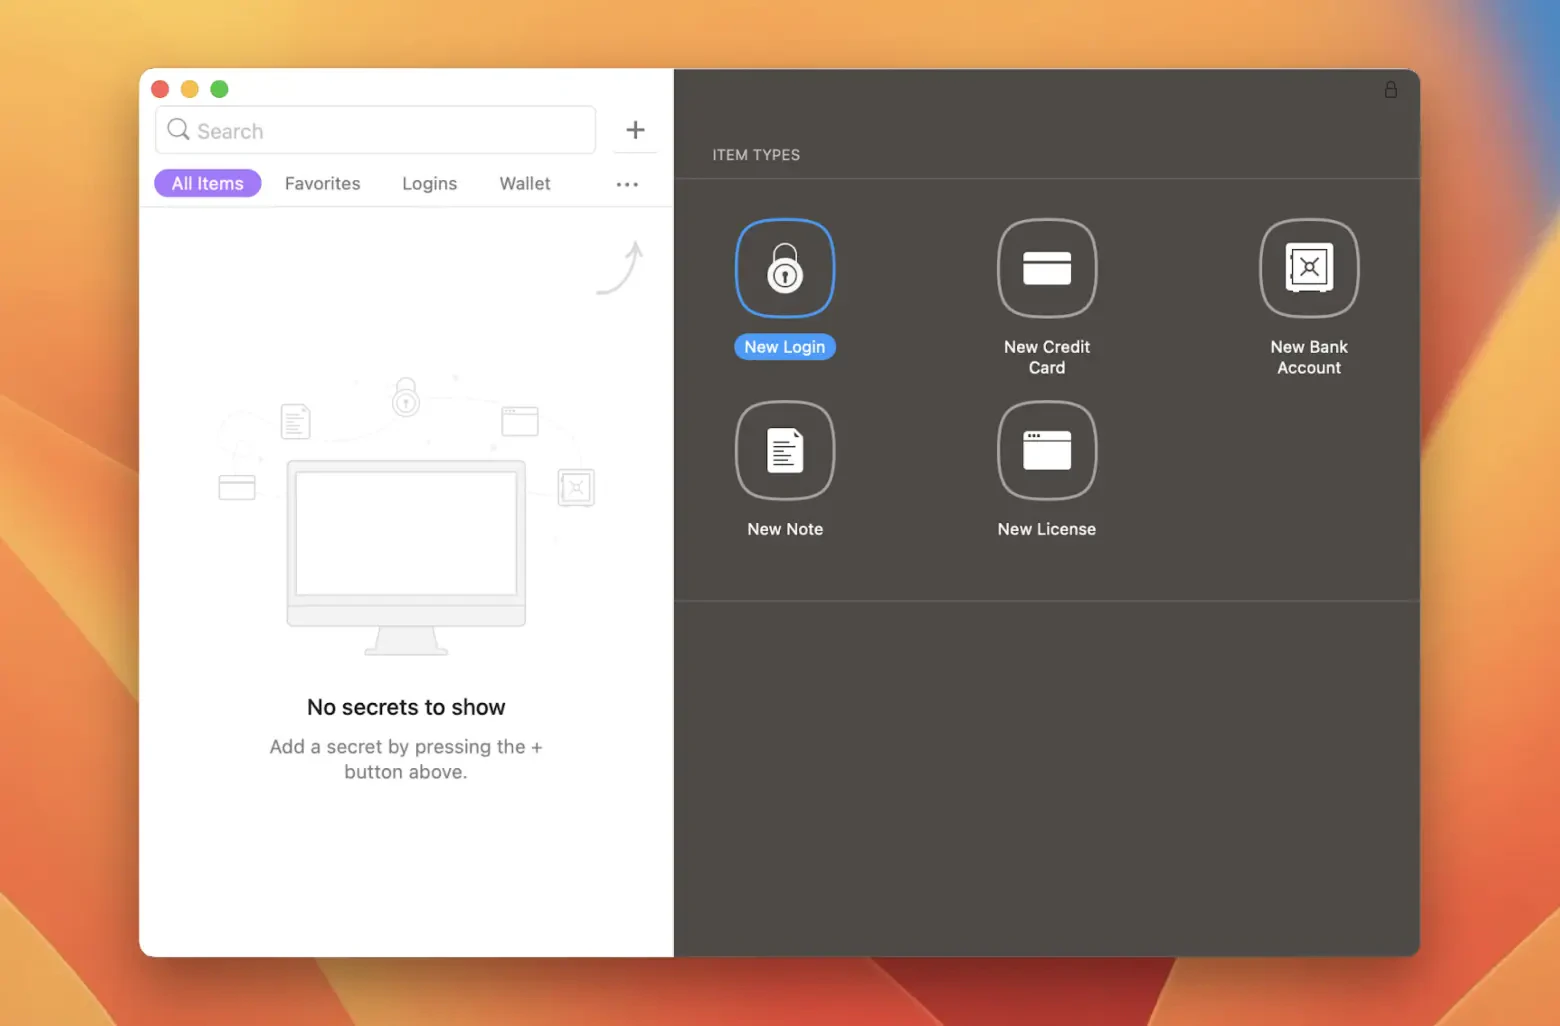Screen dimensions: 1560x1026
Task: Switch to the Favorites tab
Action: [x=322, y=184]
